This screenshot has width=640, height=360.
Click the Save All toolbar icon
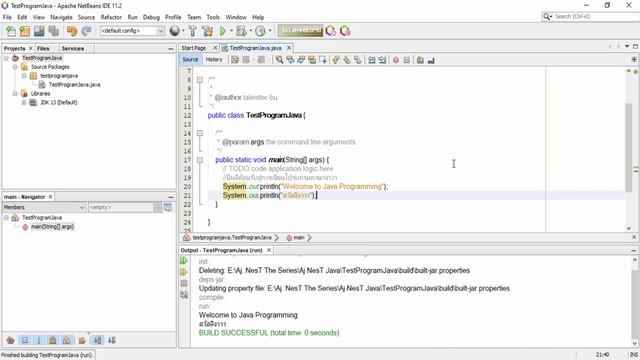(54, 31)
